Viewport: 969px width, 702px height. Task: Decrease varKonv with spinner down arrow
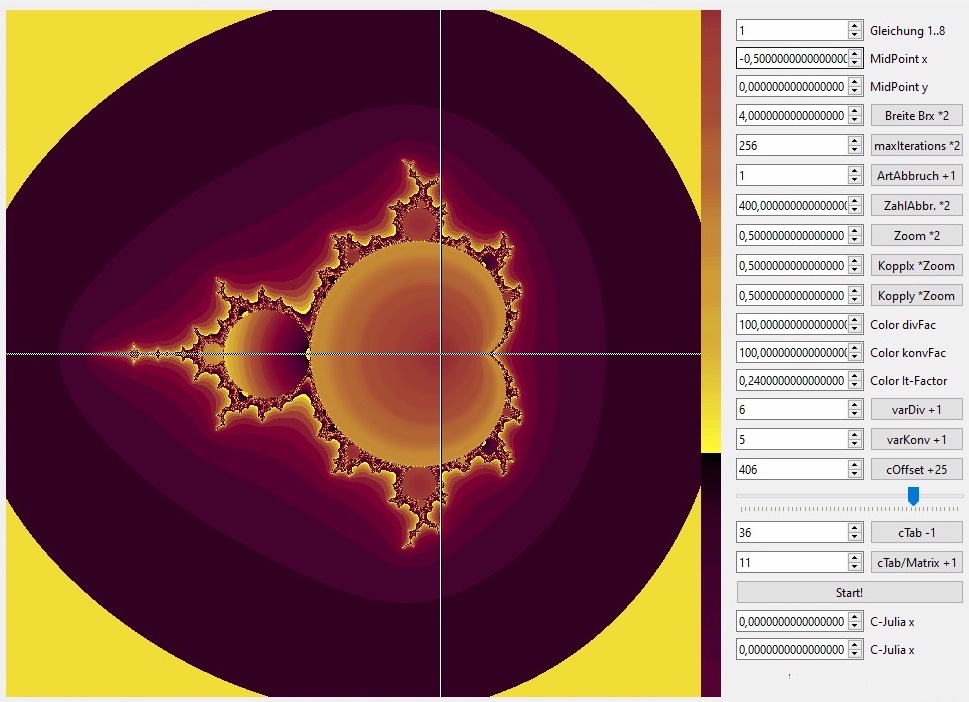pyautogui.click(x=855, y=444)
